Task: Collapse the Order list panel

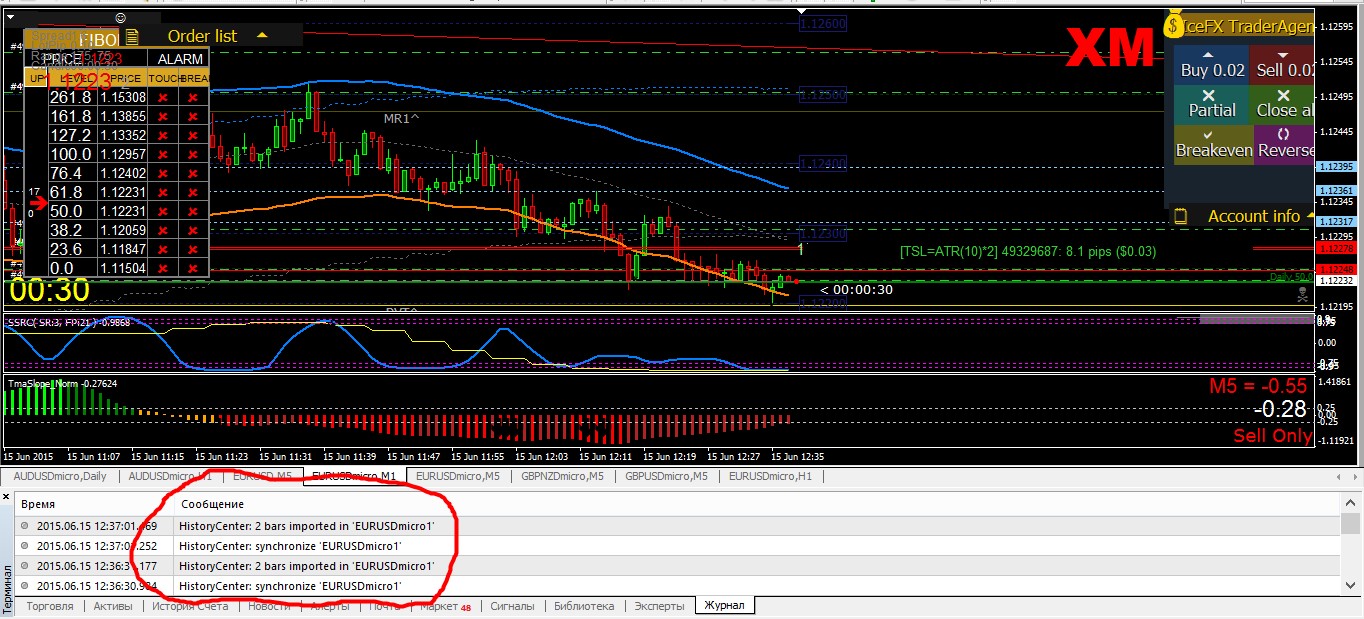Action: click(262, 35)
